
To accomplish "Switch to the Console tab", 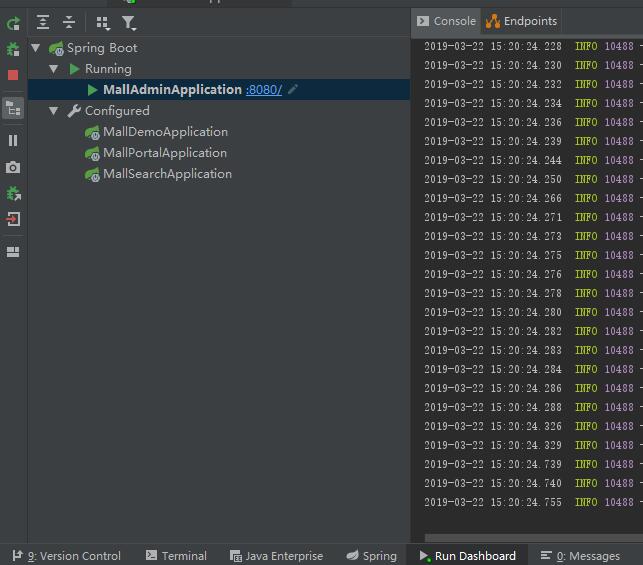I will click(x=446, y=21).
